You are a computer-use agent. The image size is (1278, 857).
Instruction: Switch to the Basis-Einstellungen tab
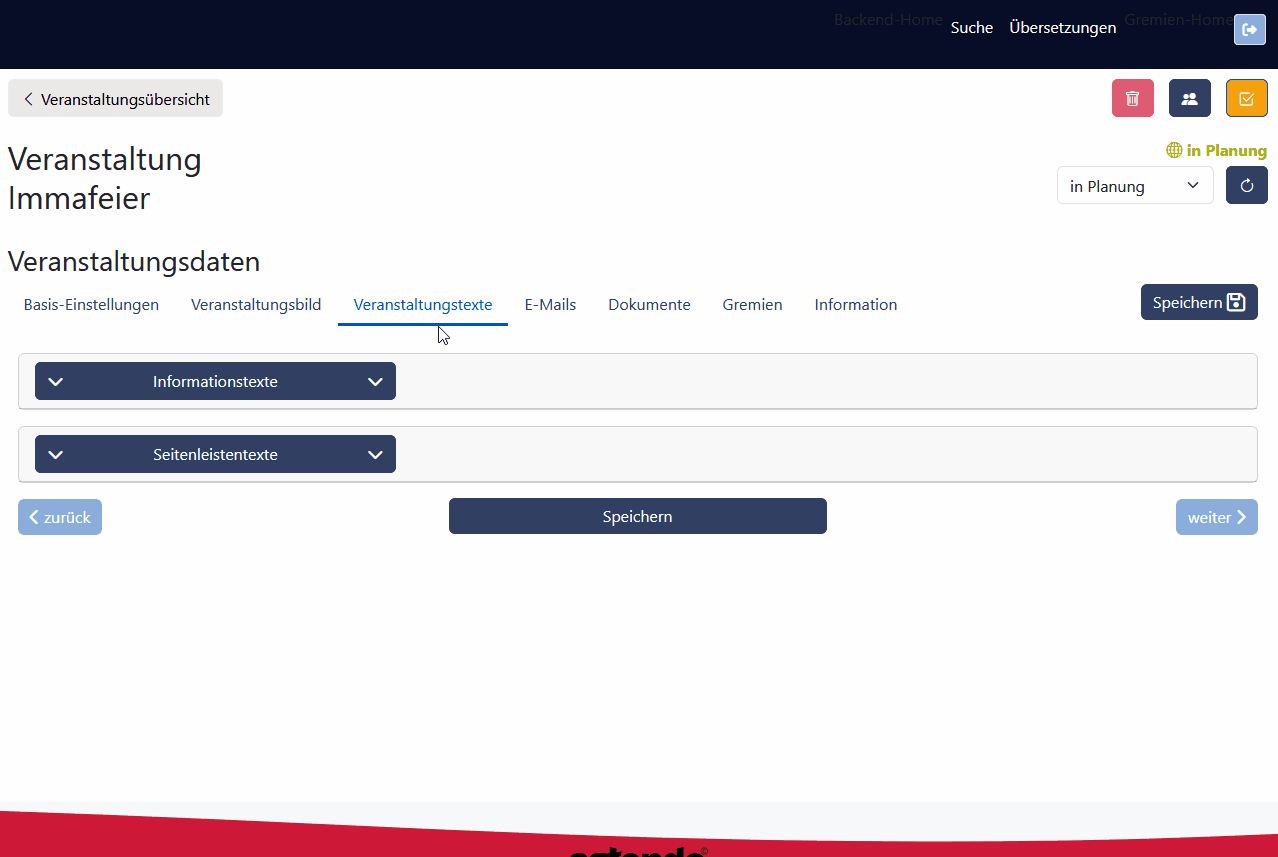pos(91,305)
